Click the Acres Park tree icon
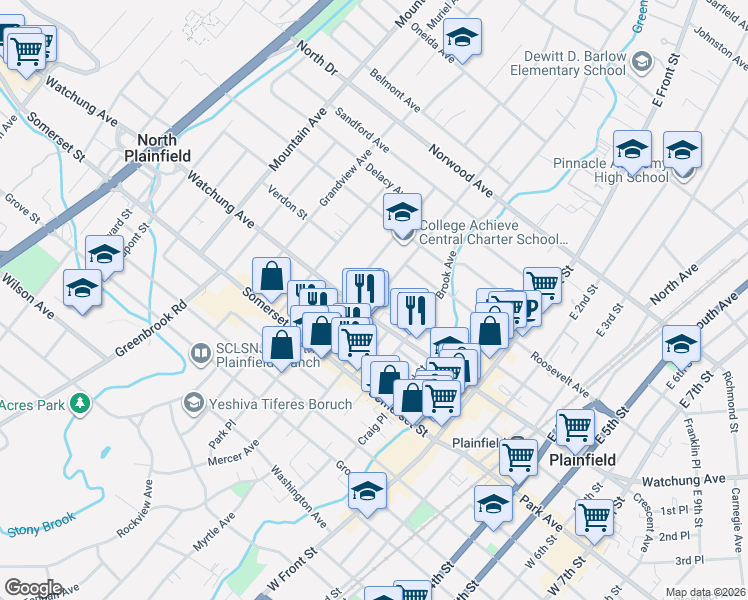Viewport: 748px width, 600px height. (80, 403)
